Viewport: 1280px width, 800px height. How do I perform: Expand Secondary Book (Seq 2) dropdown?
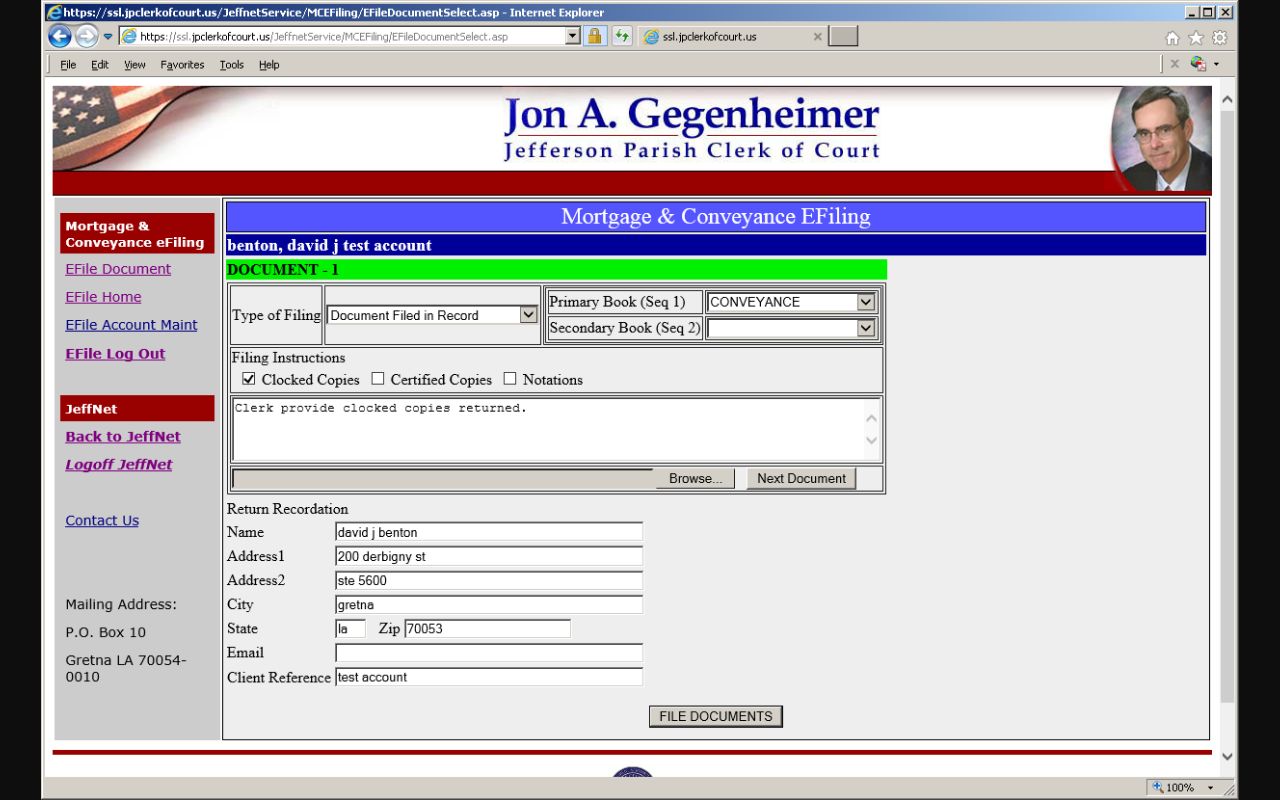click(866, 328)
